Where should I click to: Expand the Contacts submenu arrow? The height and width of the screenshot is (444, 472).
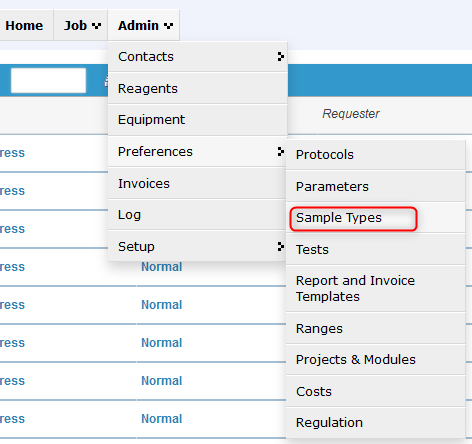pos(281,57)
